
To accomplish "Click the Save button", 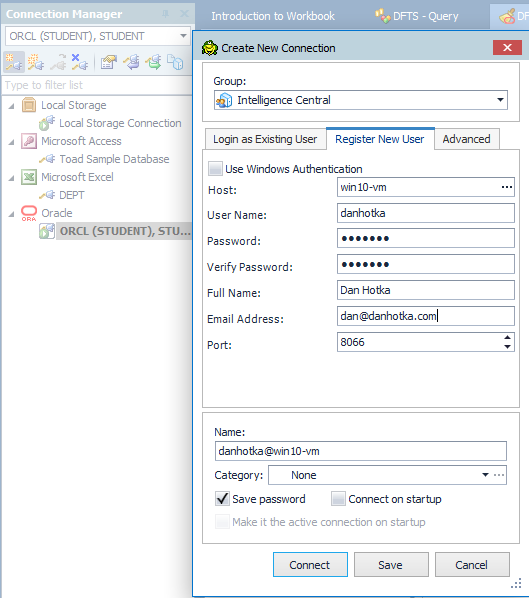I will click(391, 564).
